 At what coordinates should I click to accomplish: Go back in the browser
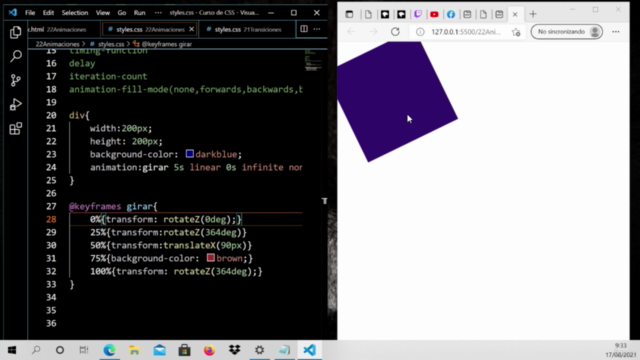coord(351,31)
